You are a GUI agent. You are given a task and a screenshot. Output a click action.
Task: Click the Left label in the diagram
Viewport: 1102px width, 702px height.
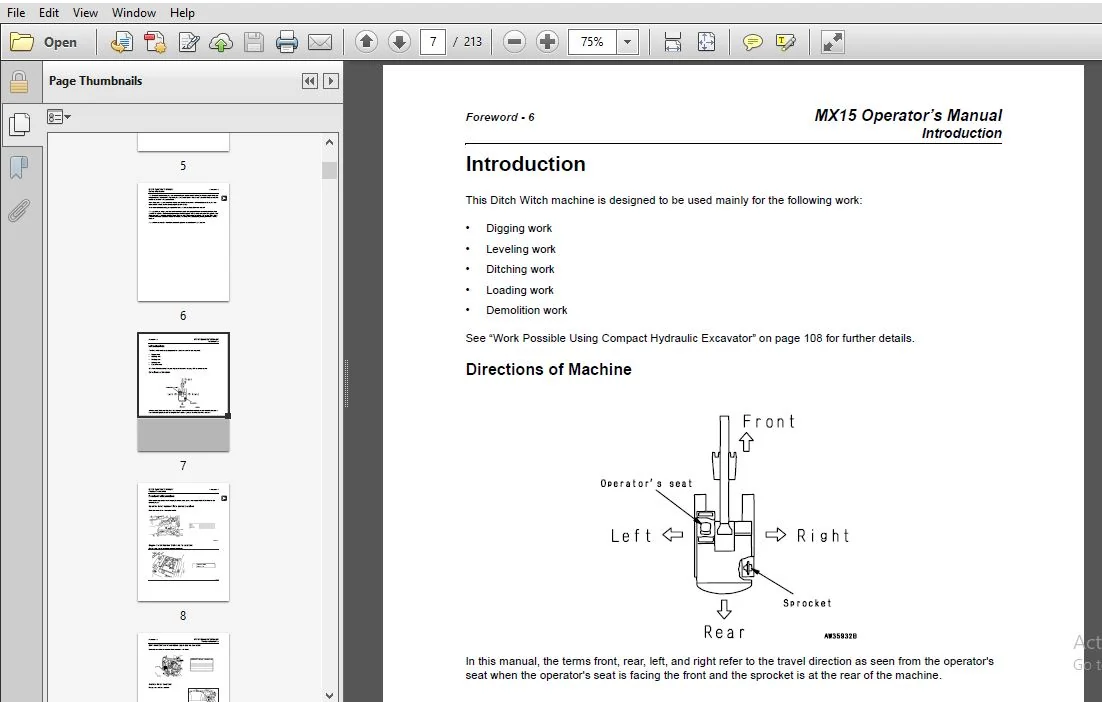click(x=631, y=536)
